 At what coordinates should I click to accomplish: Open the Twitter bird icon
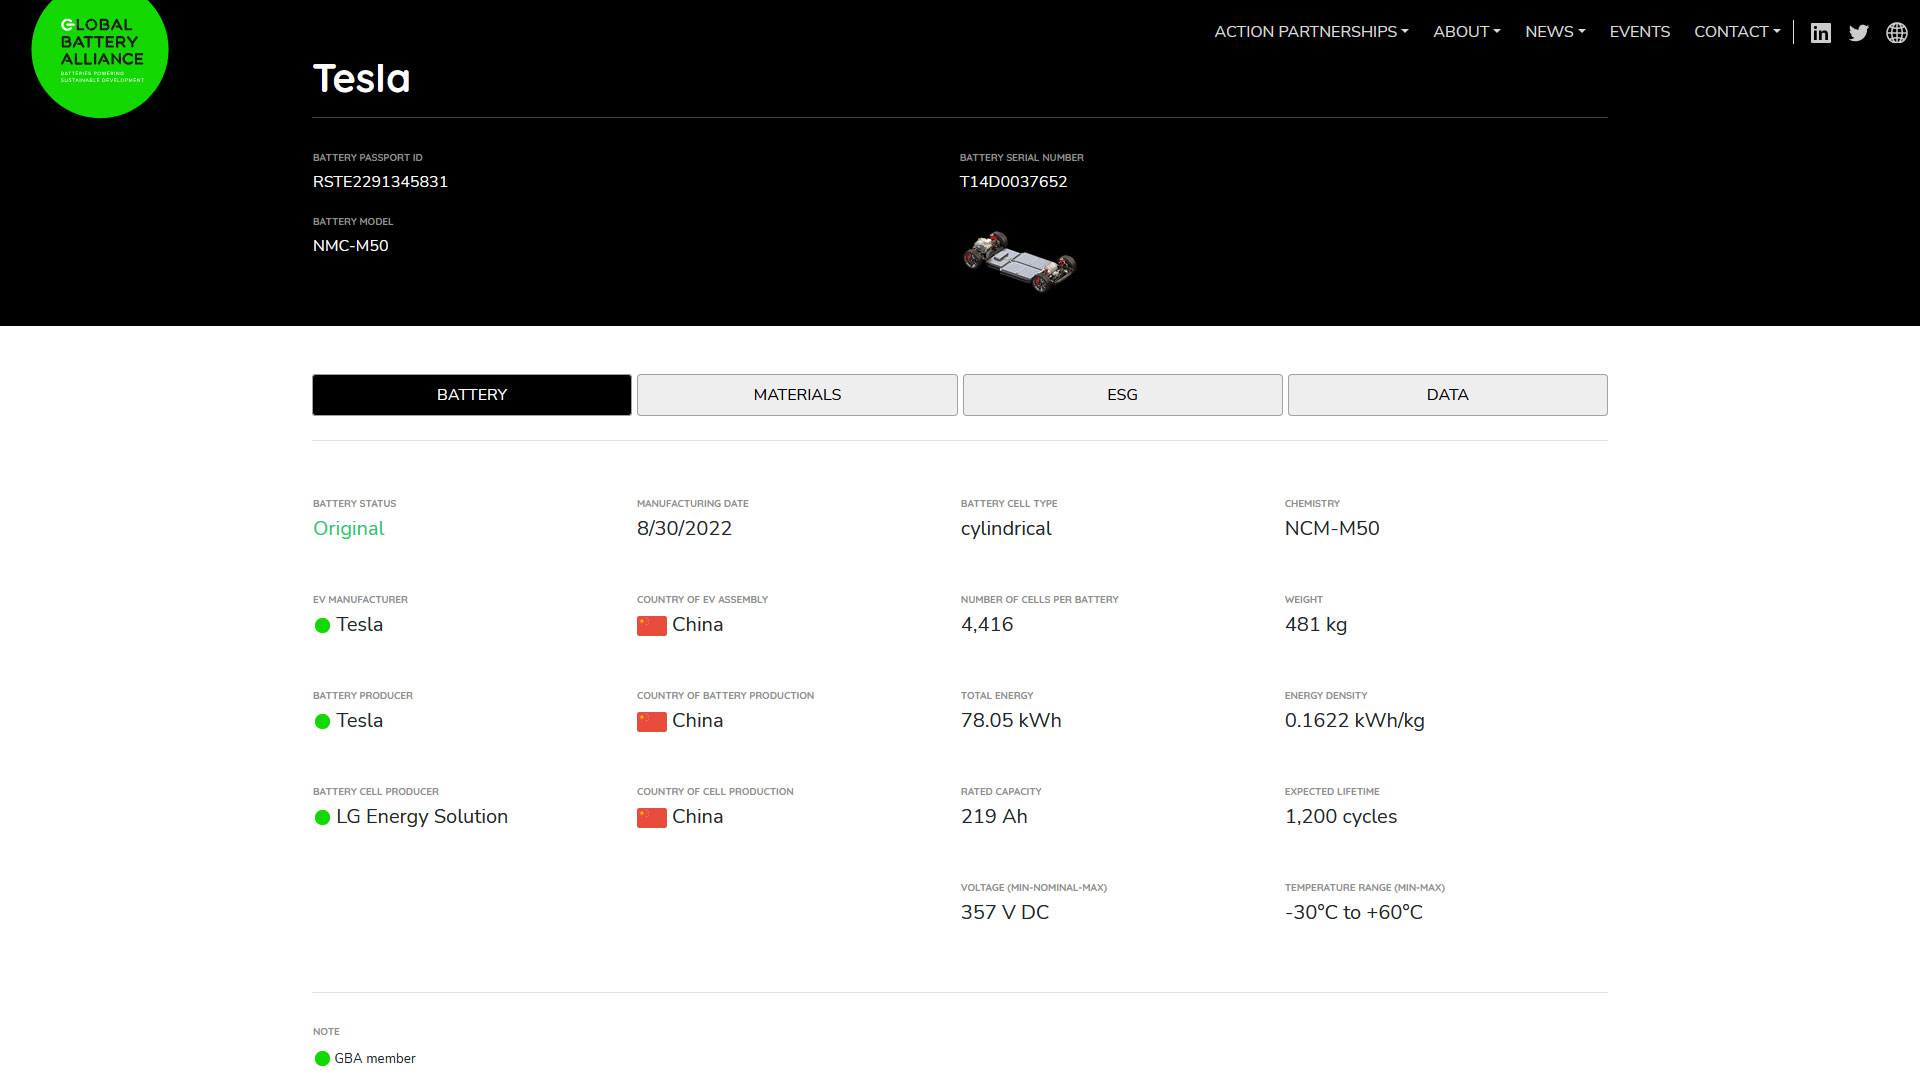pyautogui.click(x=1859, y=33)
